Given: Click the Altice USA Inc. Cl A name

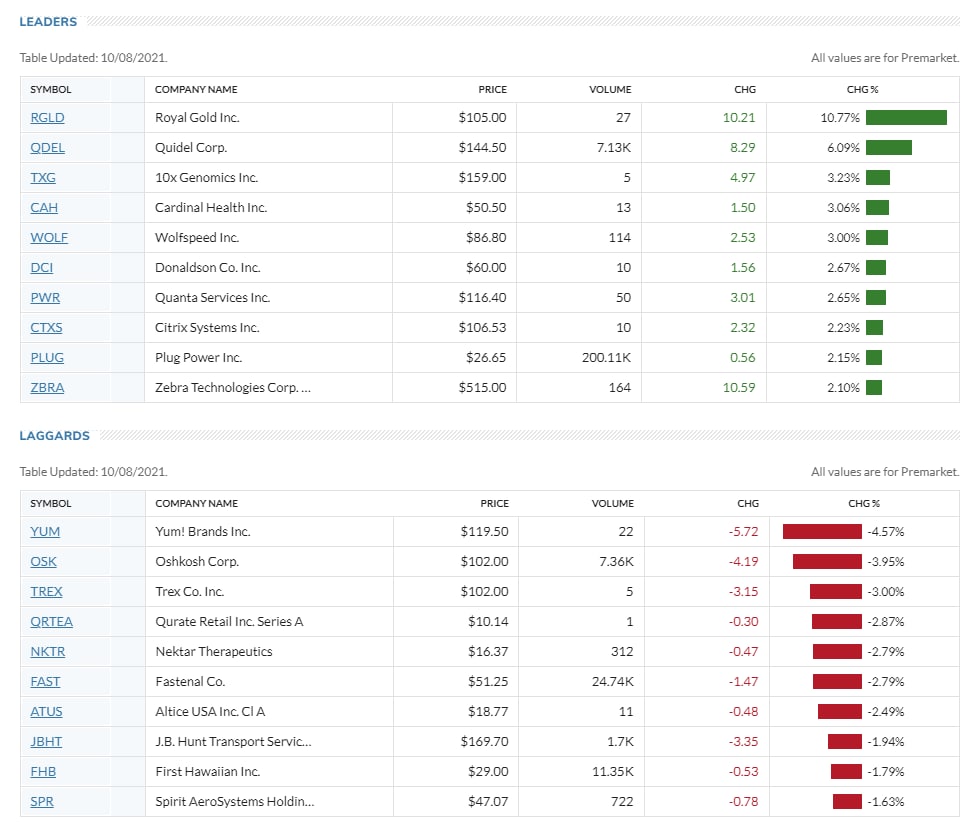Looking at the screenshot, I should pos(210,712).
